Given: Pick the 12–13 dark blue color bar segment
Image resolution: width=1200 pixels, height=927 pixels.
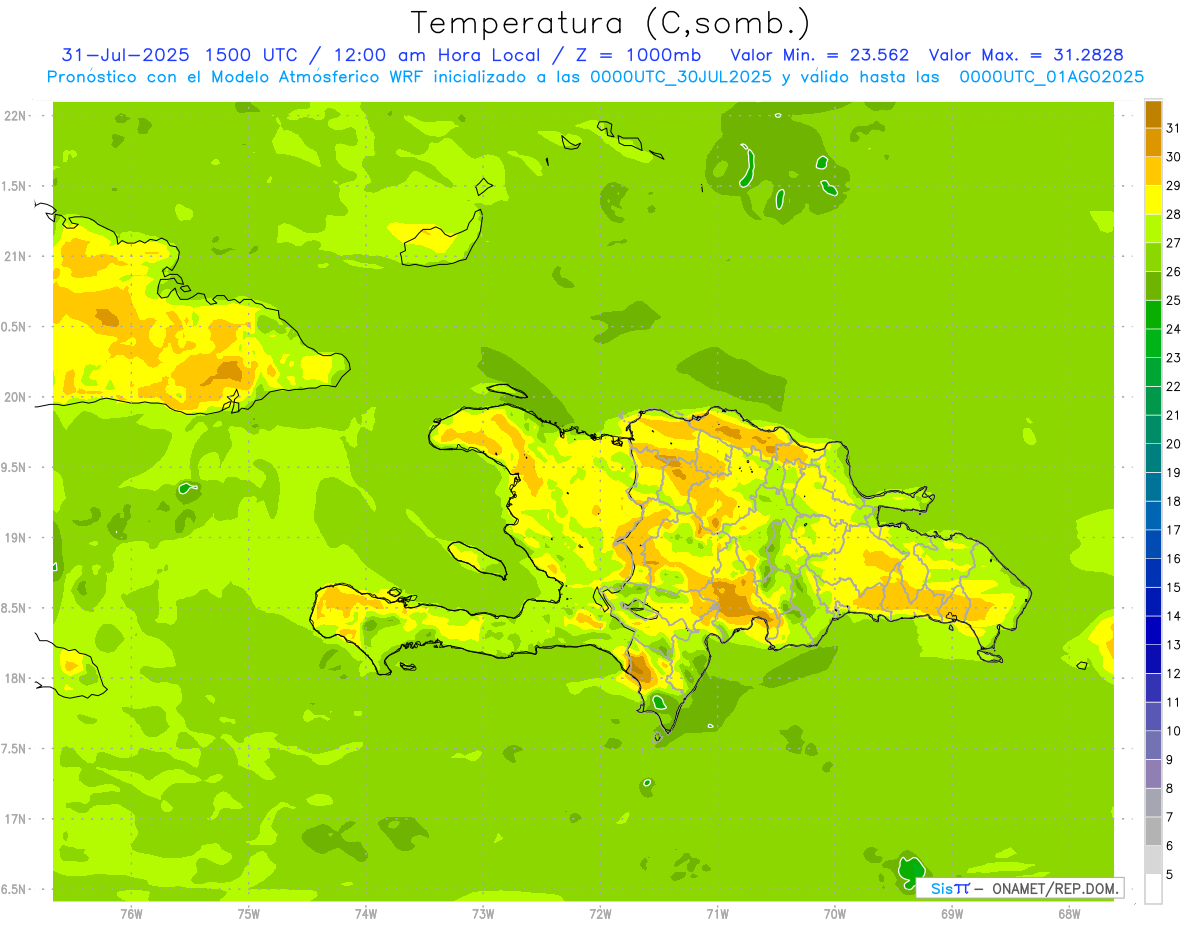Looking at the screenshot, I should click(1153, 659).
